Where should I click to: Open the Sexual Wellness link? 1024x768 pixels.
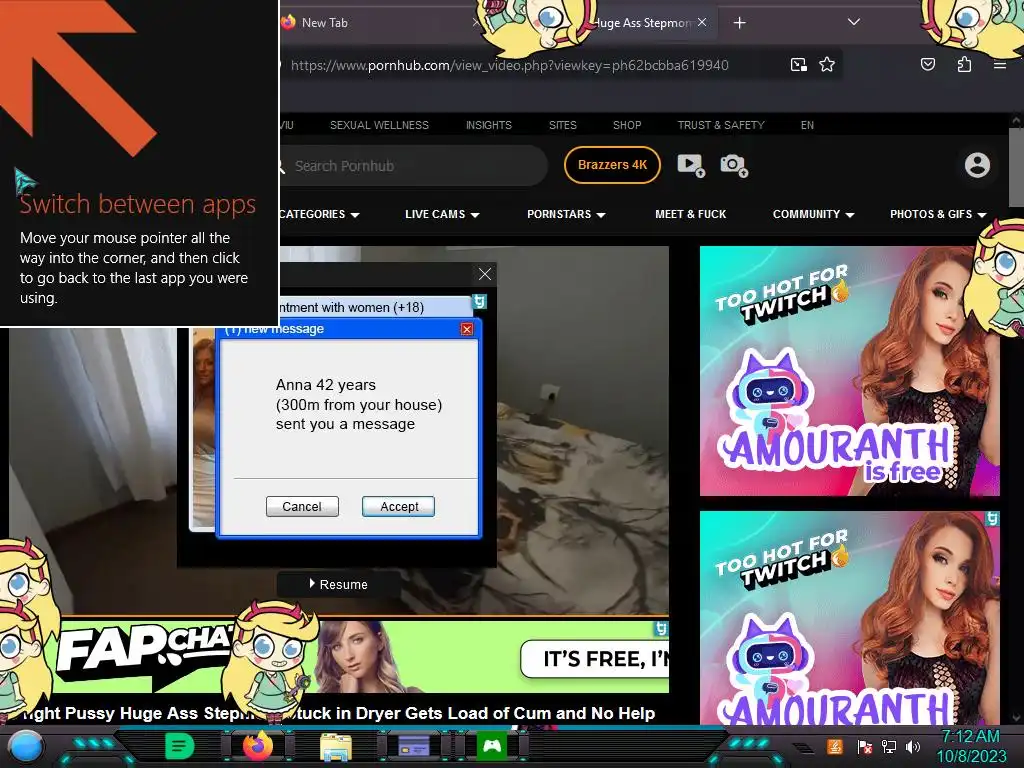(379, 125)
